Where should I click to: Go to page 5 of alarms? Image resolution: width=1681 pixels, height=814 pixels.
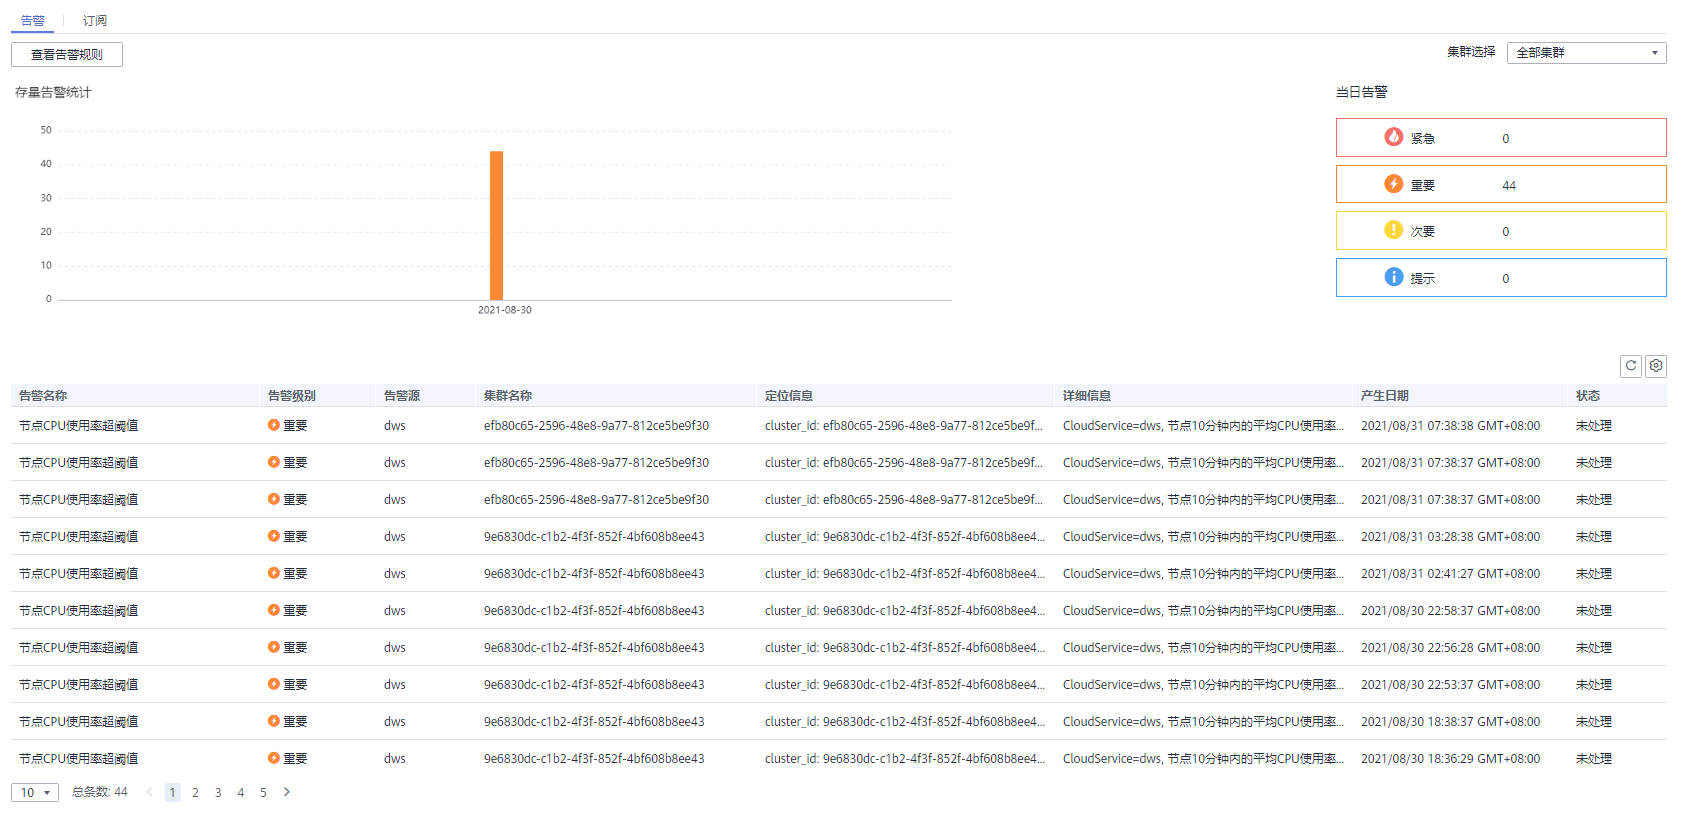[264, 793]
